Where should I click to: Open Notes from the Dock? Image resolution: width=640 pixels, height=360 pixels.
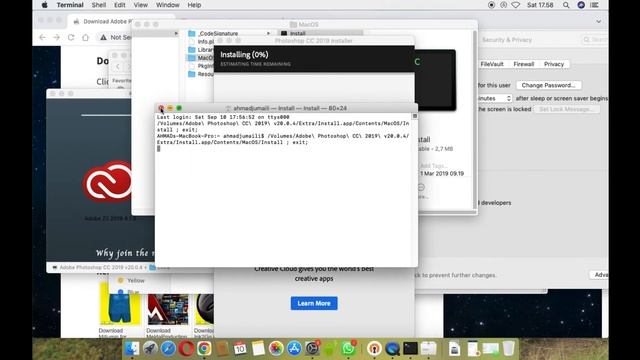pos(258,349)
